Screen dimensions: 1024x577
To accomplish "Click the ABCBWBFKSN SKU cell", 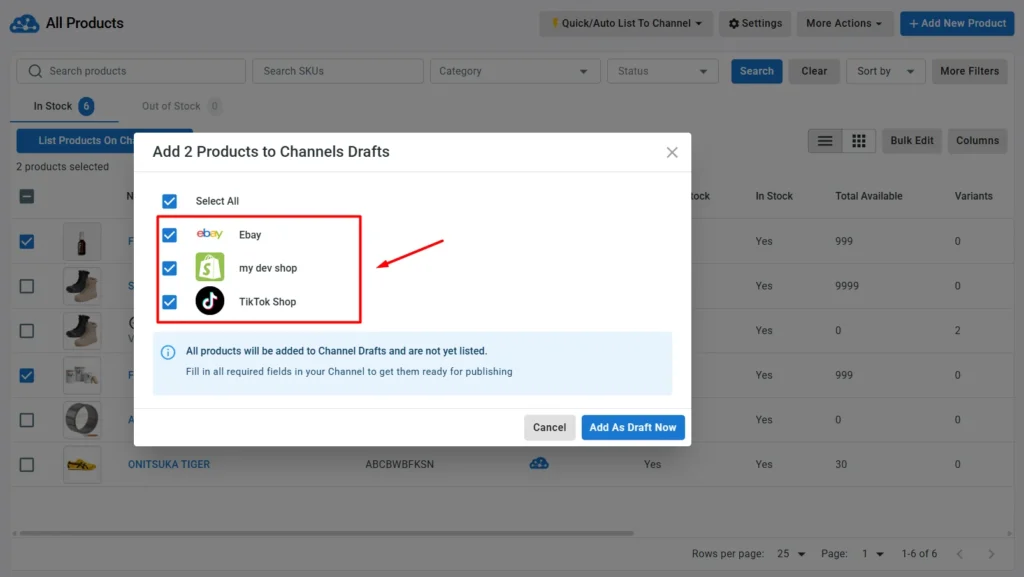I will click(399, 464).
